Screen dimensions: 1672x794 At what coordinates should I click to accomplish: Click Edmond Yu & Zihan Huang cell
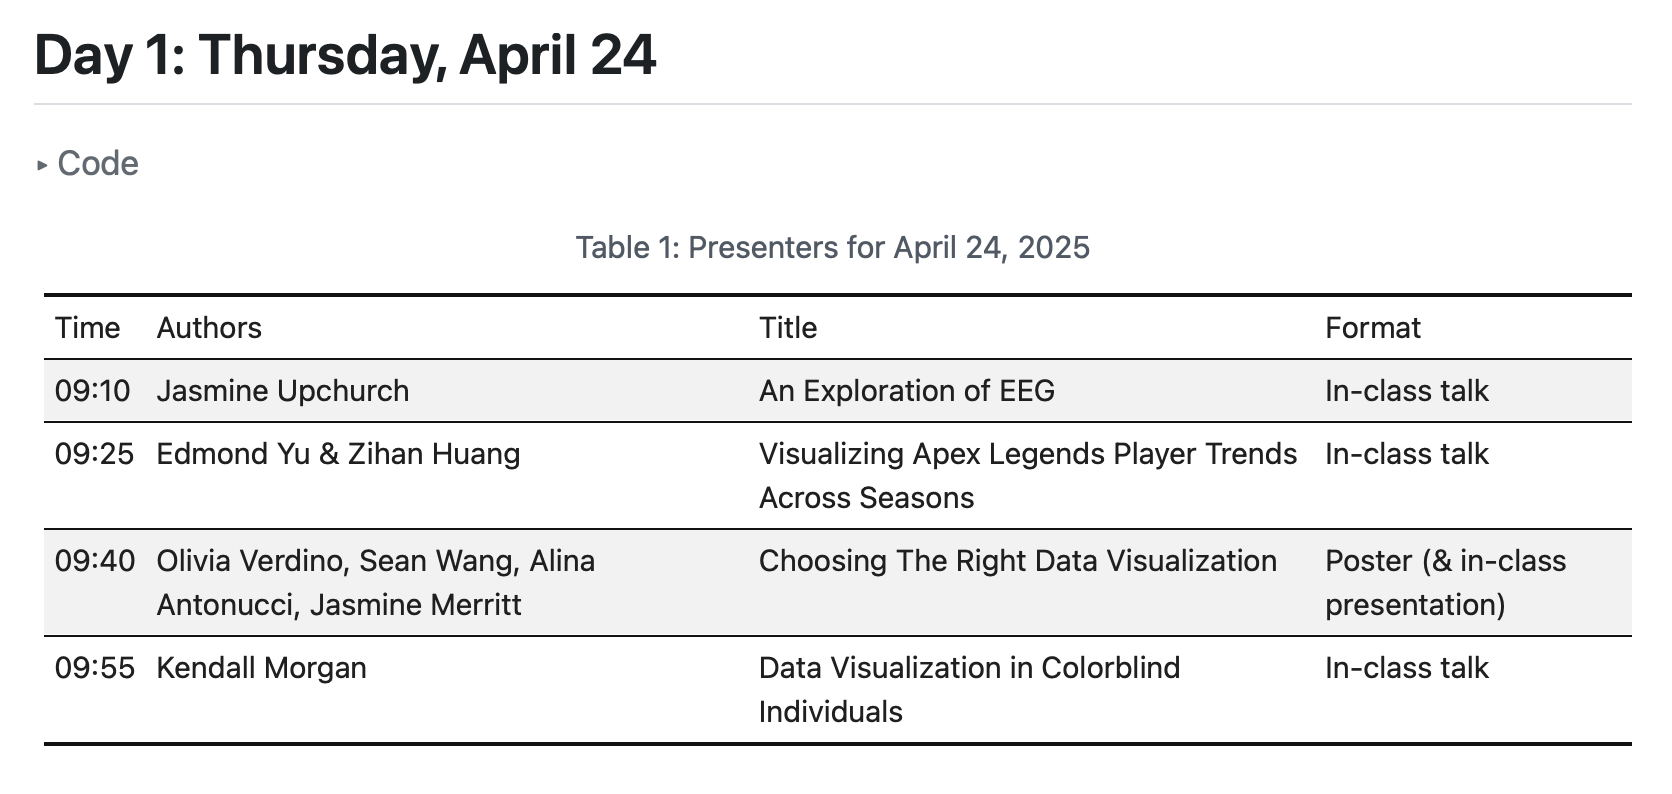(x=338, y=454)
